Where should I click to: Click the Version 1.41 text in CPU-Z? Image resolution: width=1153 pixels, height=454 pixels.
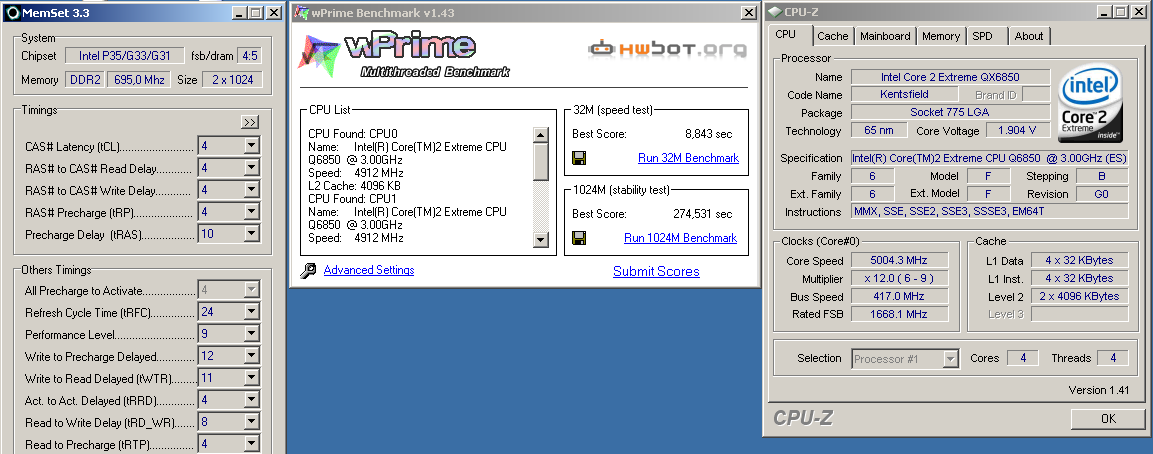click(x=1098, y=390)
